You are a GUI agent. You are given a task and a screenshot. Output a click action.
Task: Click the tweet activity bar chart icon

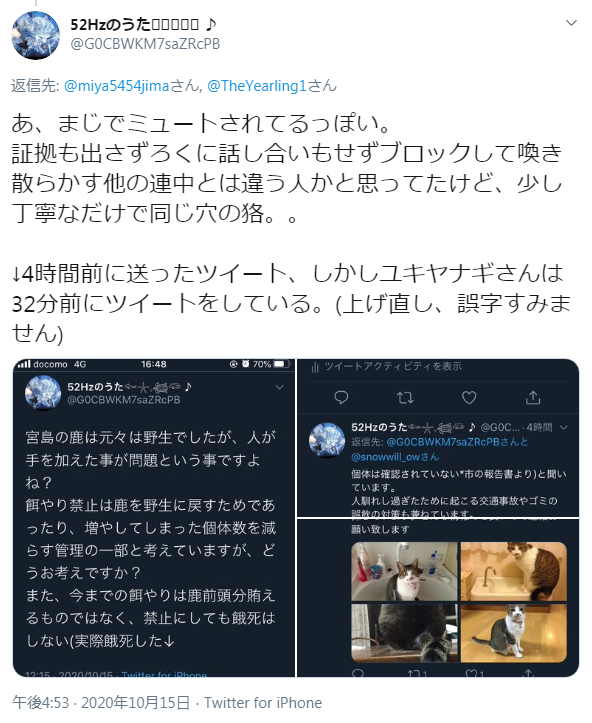pyautogui.click(x=315, y=367)
